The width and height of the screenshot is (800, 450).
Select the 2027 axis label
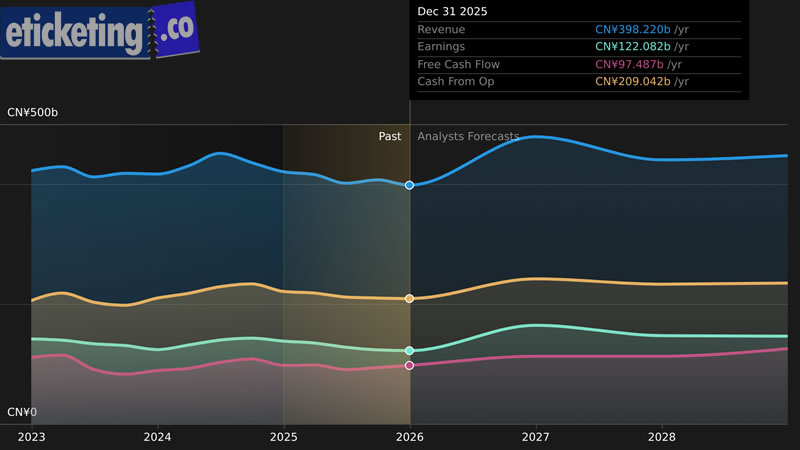coord(536,437)
